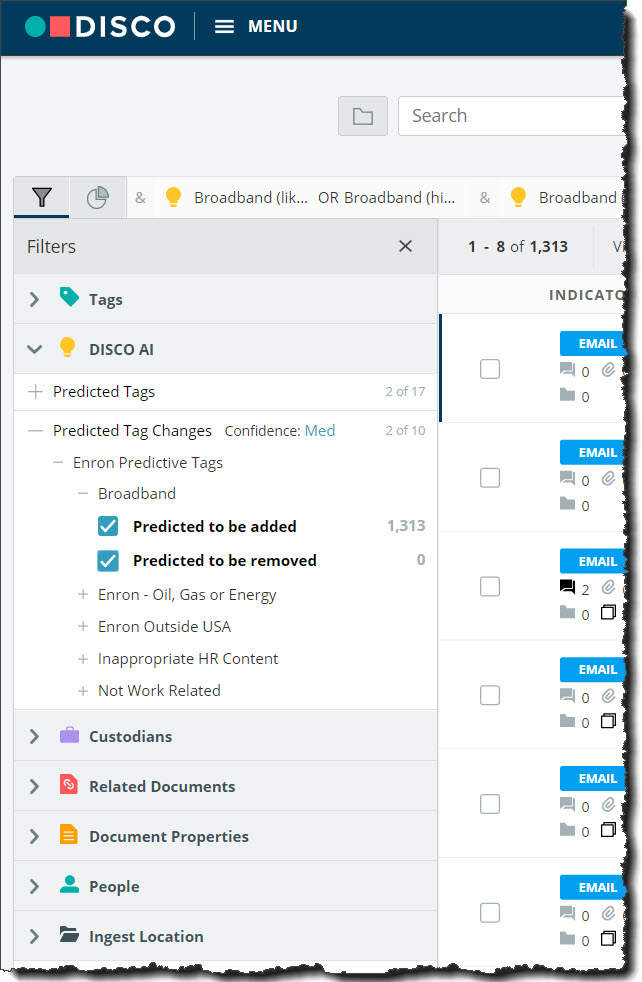This screenshot has width=642, height=982.
Task: Click the folder browse icon left of the search box
Action: (362, 116)
